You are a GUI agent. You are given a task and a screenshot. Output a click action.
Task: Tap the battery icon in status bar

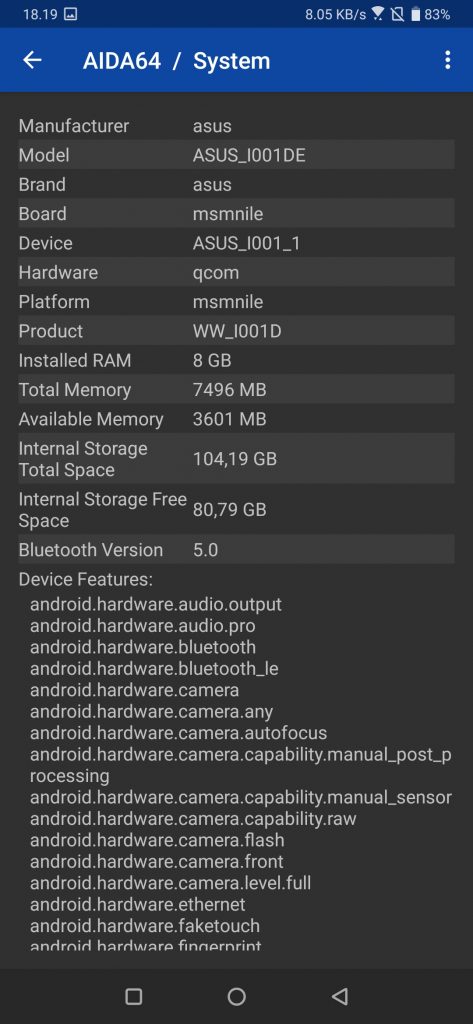pyautogui.click(x=415, y=14)
